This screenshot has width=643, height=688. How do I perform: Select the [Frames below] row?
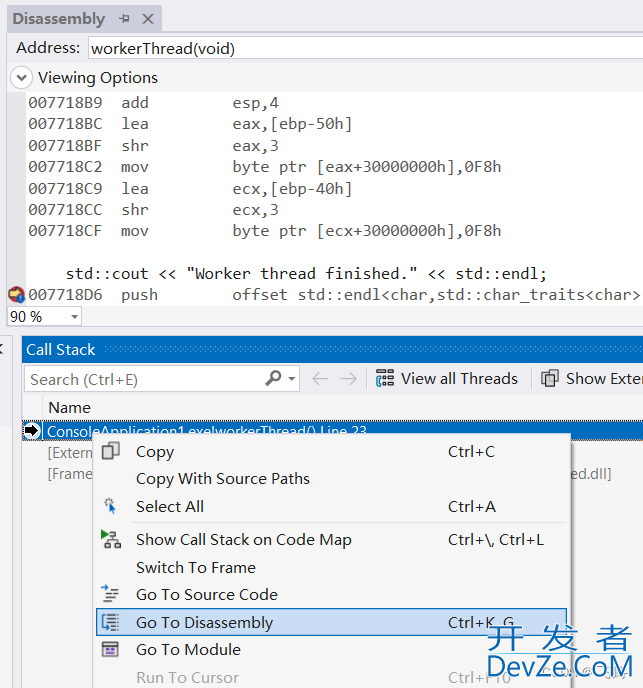[x=69, y=474]
